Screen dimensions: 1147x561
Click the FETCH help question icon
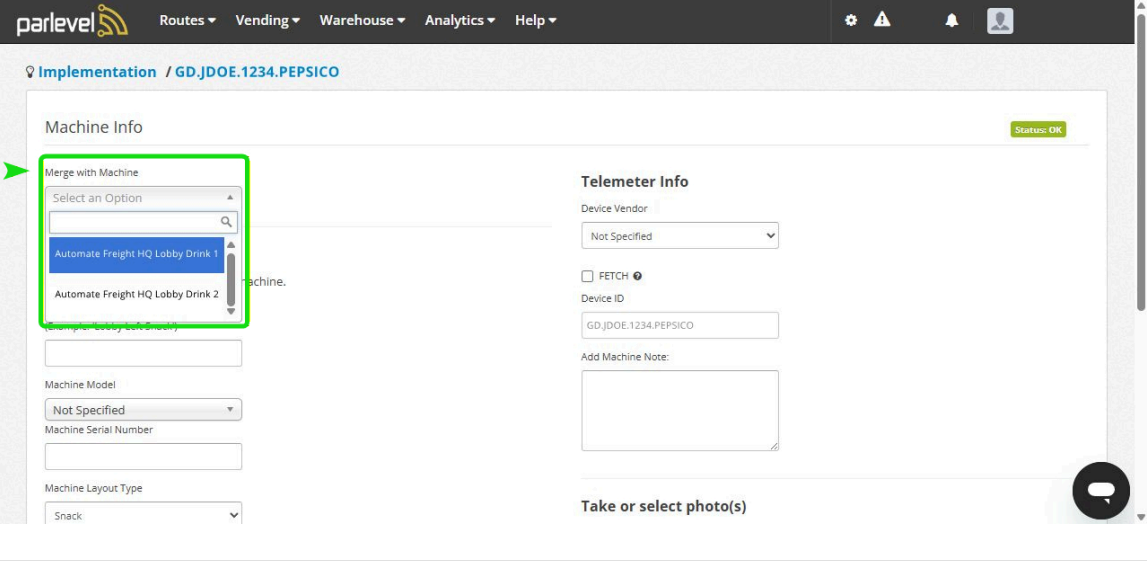tap(637, 276)
